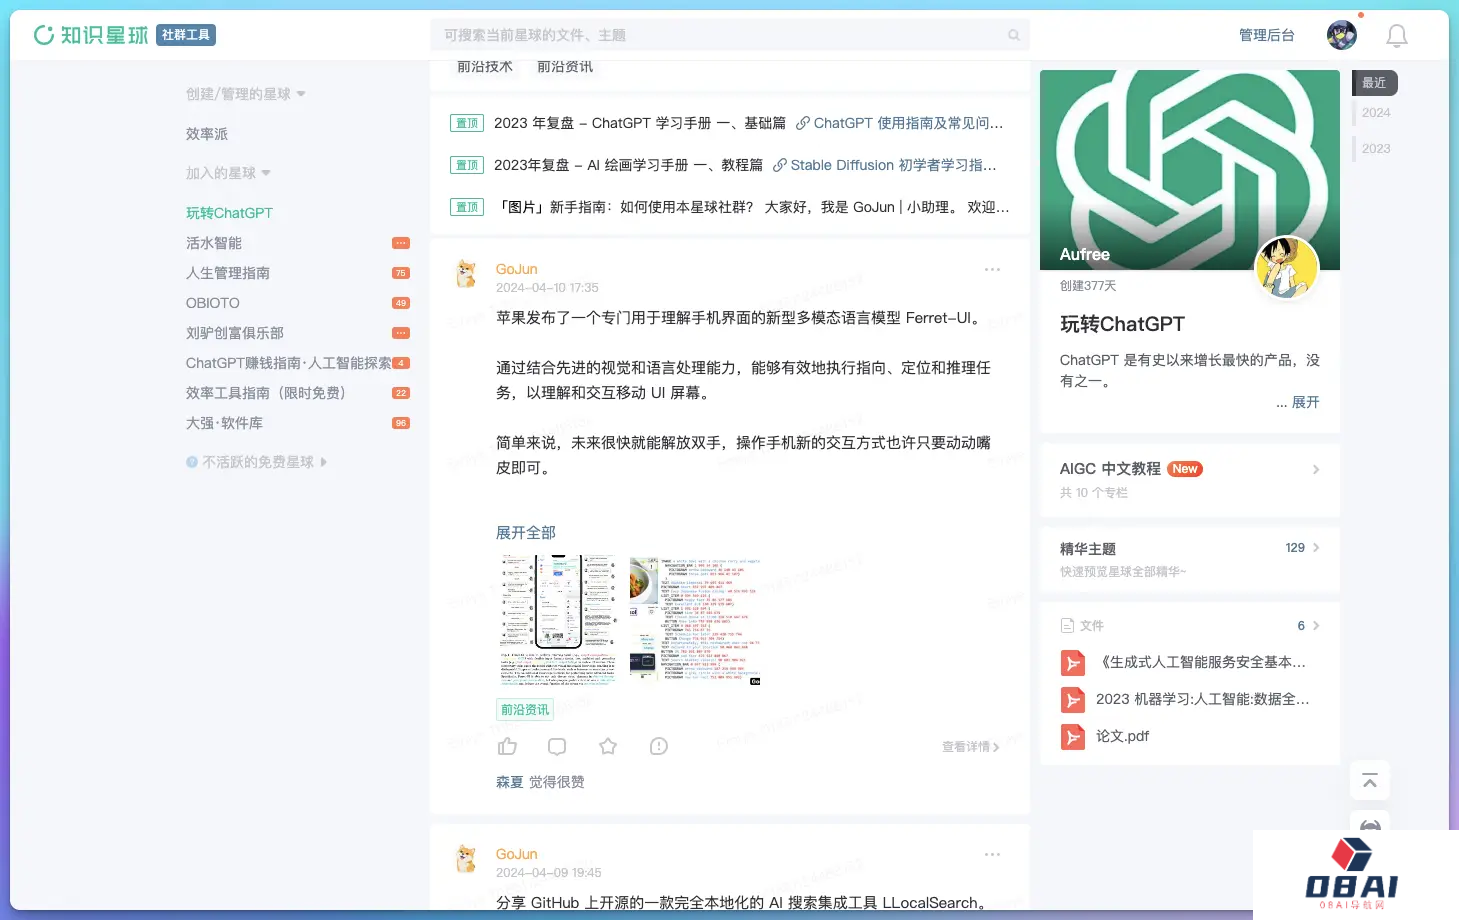1459x920 pixels.
Task: Open ChatGPT 使用指南及常见问 link
Action: 908,123
